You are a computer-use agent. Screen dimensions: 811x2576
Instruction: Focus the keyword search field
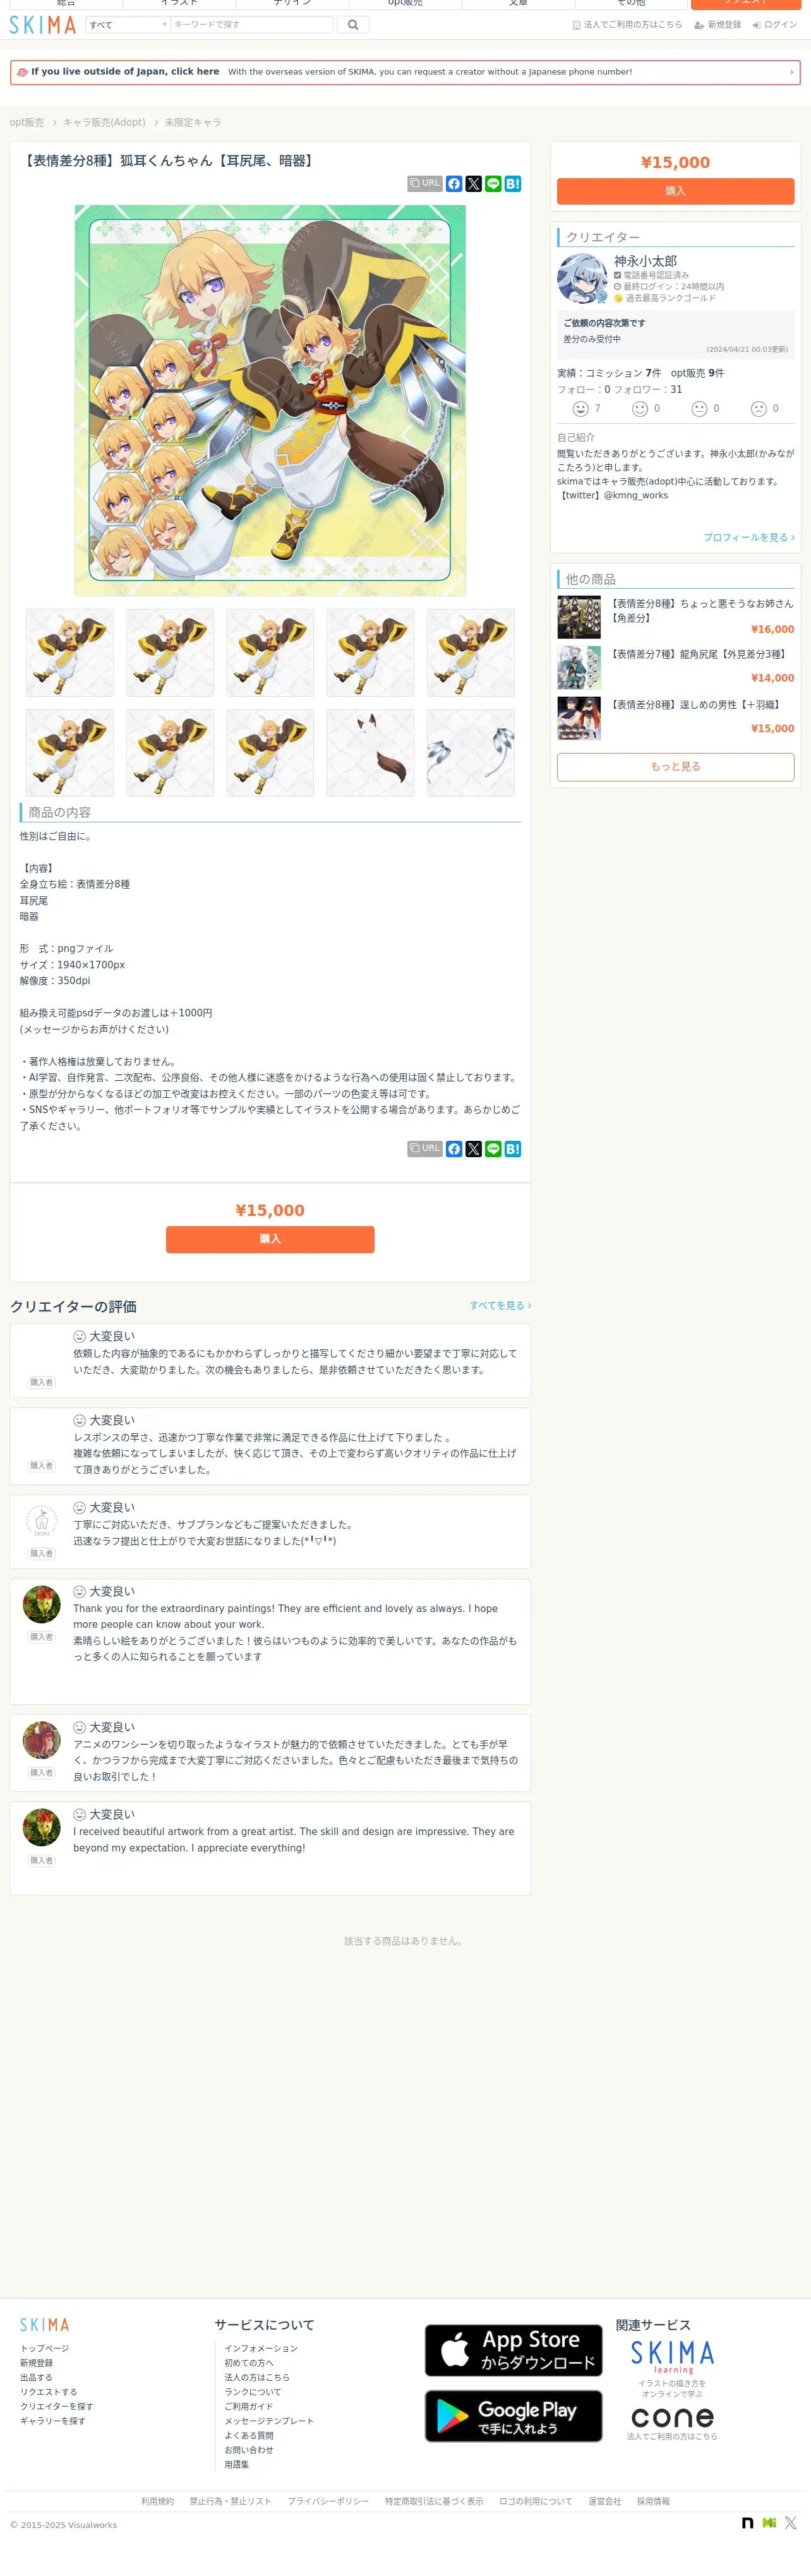[252, 25]
